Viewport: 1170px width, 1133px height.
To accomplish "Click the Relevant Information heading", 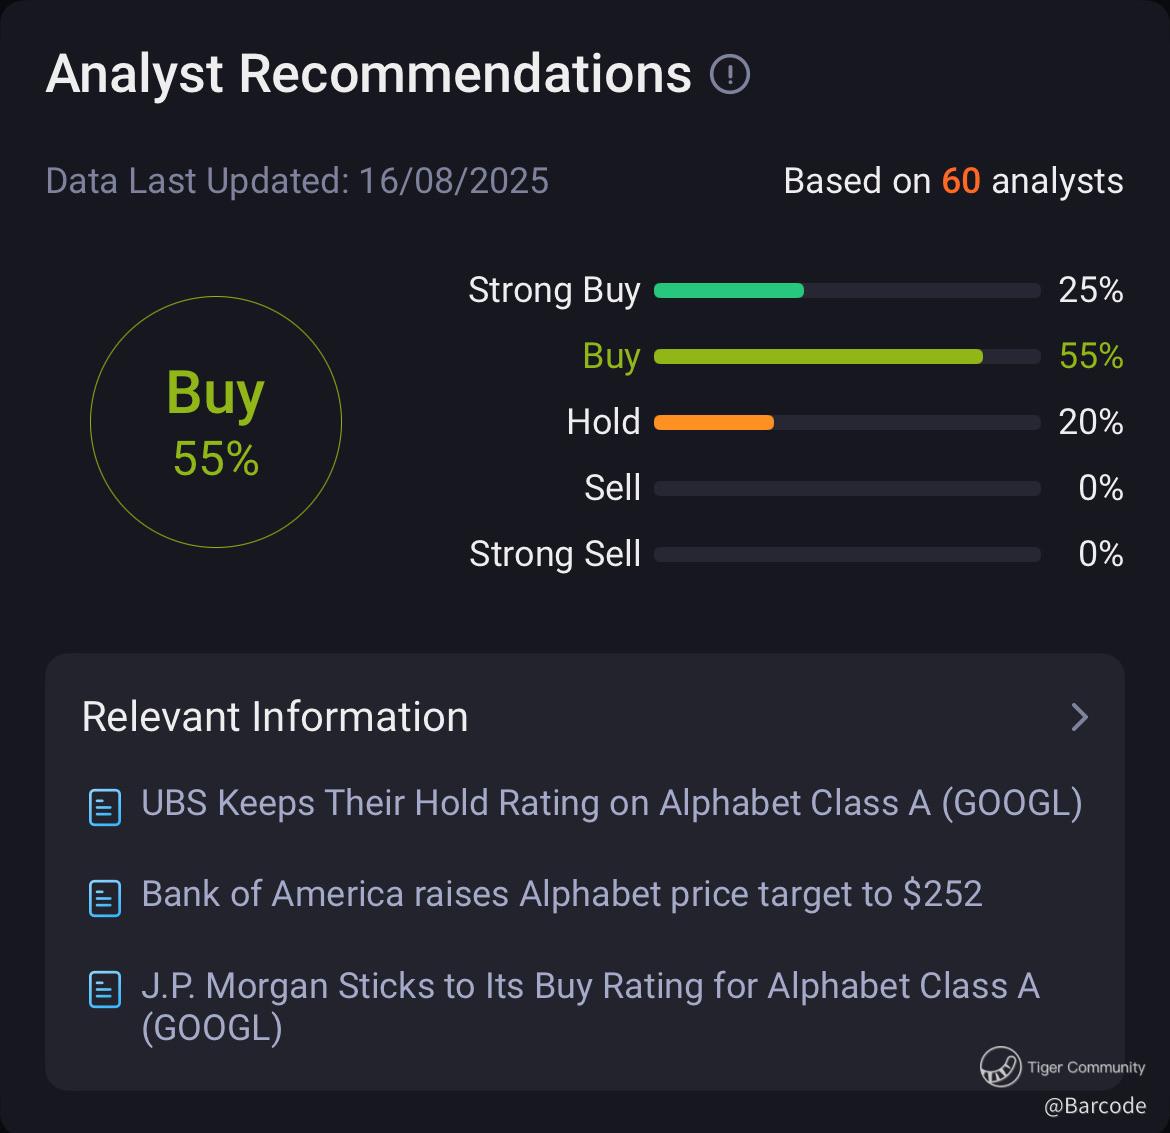I will 275,717.
